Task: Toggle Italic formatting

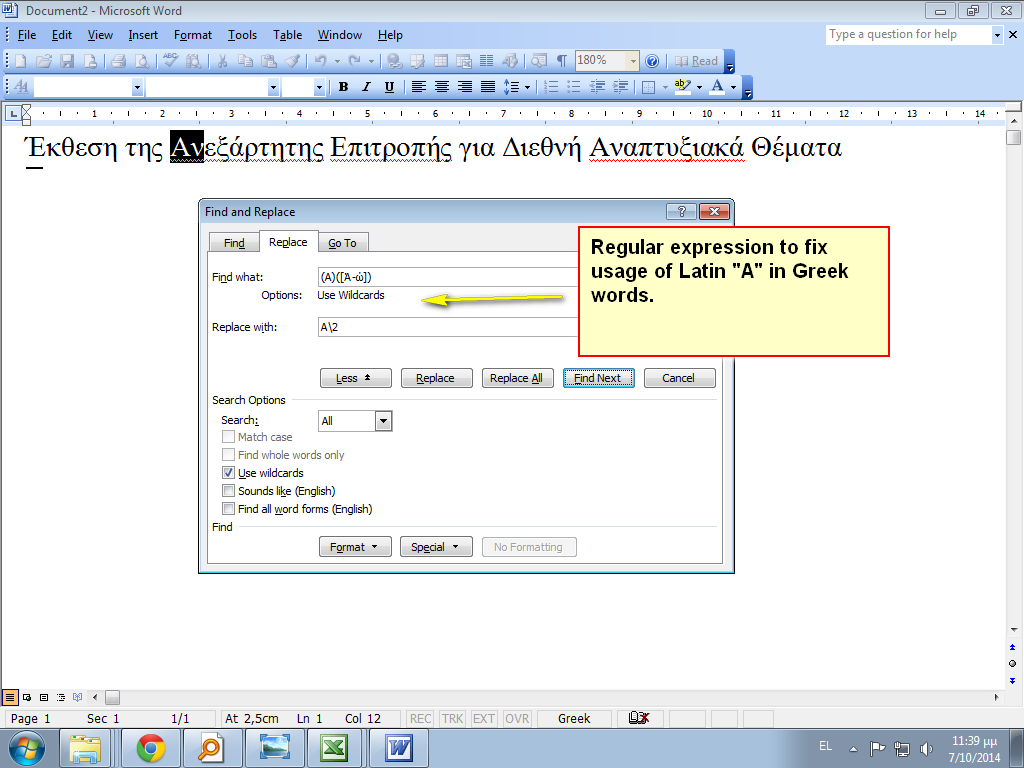Action: point(366,87)
